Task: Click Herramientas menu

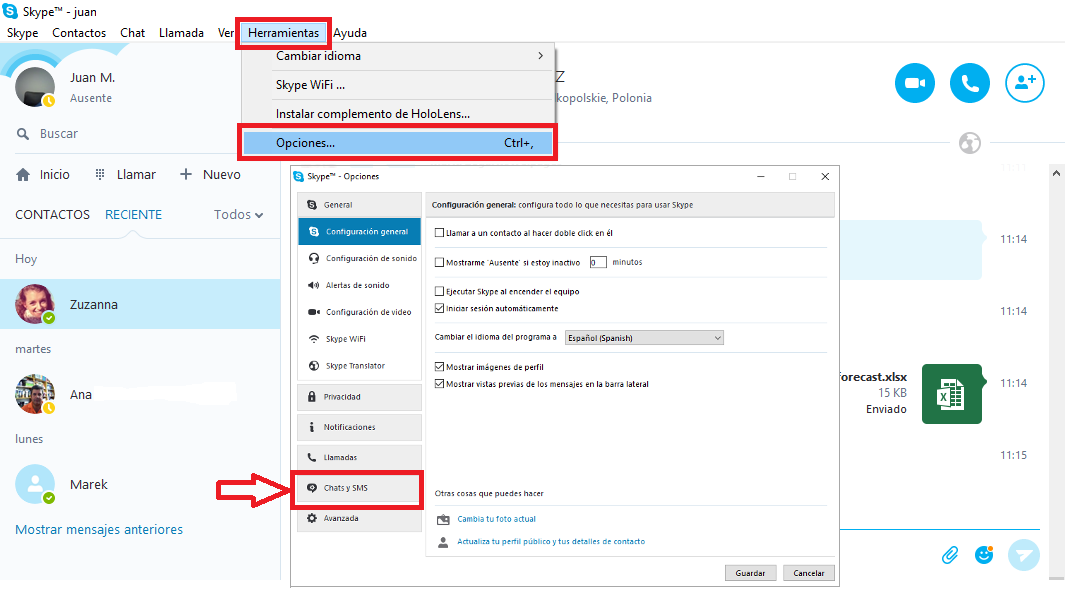Action: (x=283, y=33)
